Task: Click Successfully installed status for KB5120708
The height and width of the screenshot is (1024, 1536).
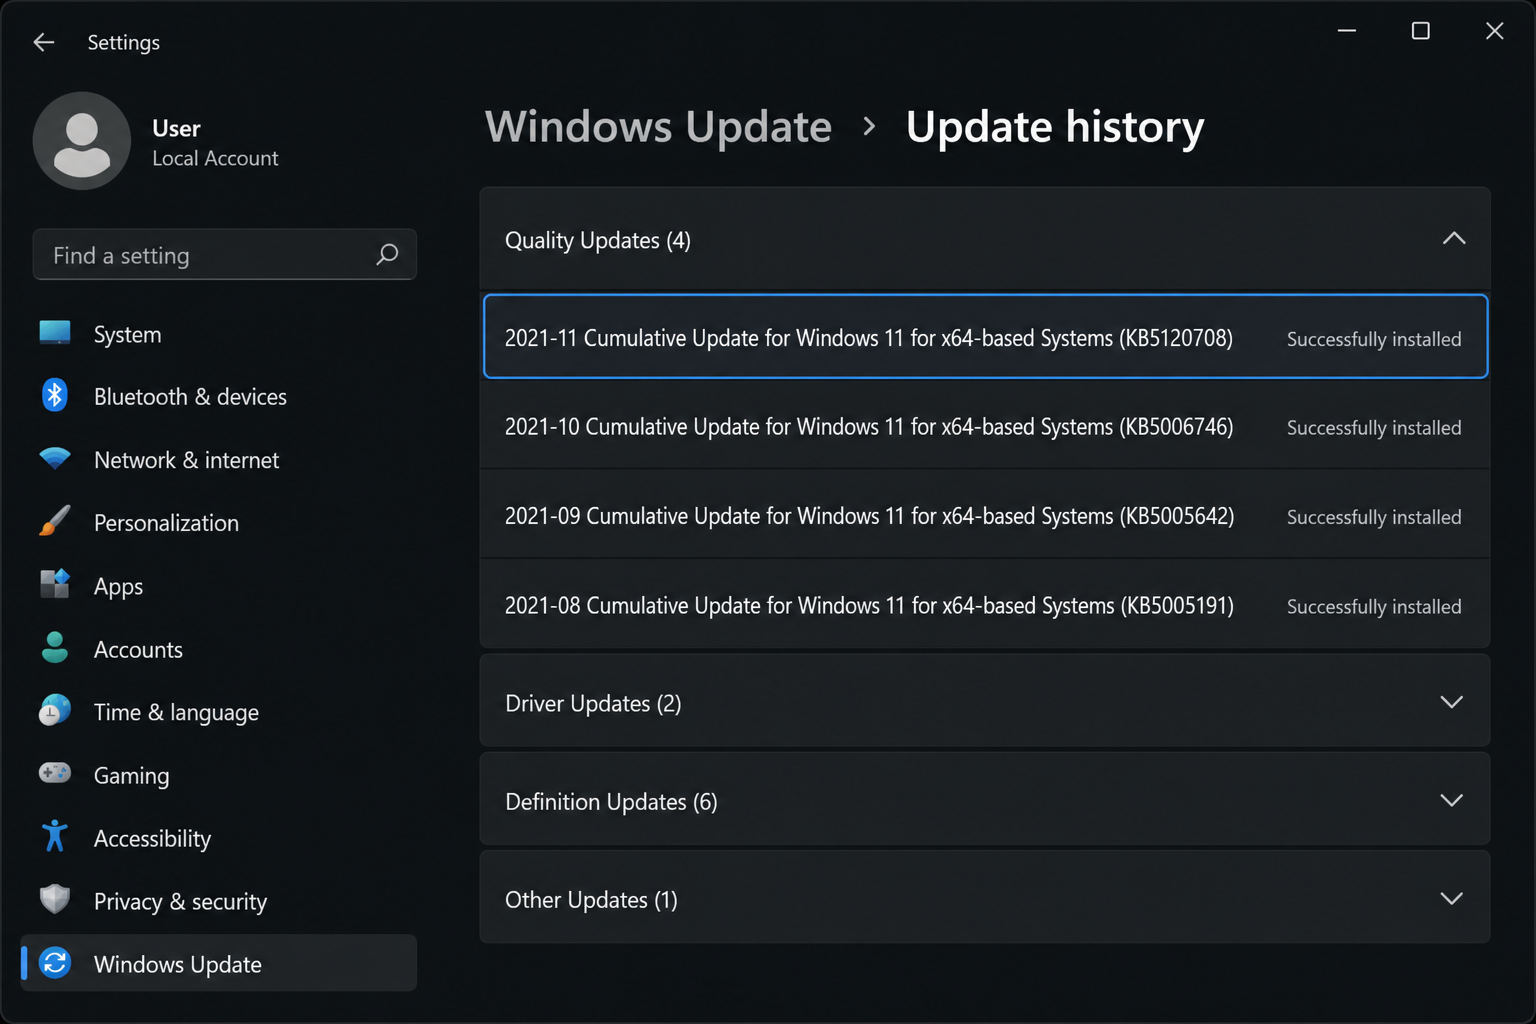Action: coord(1374,339)
